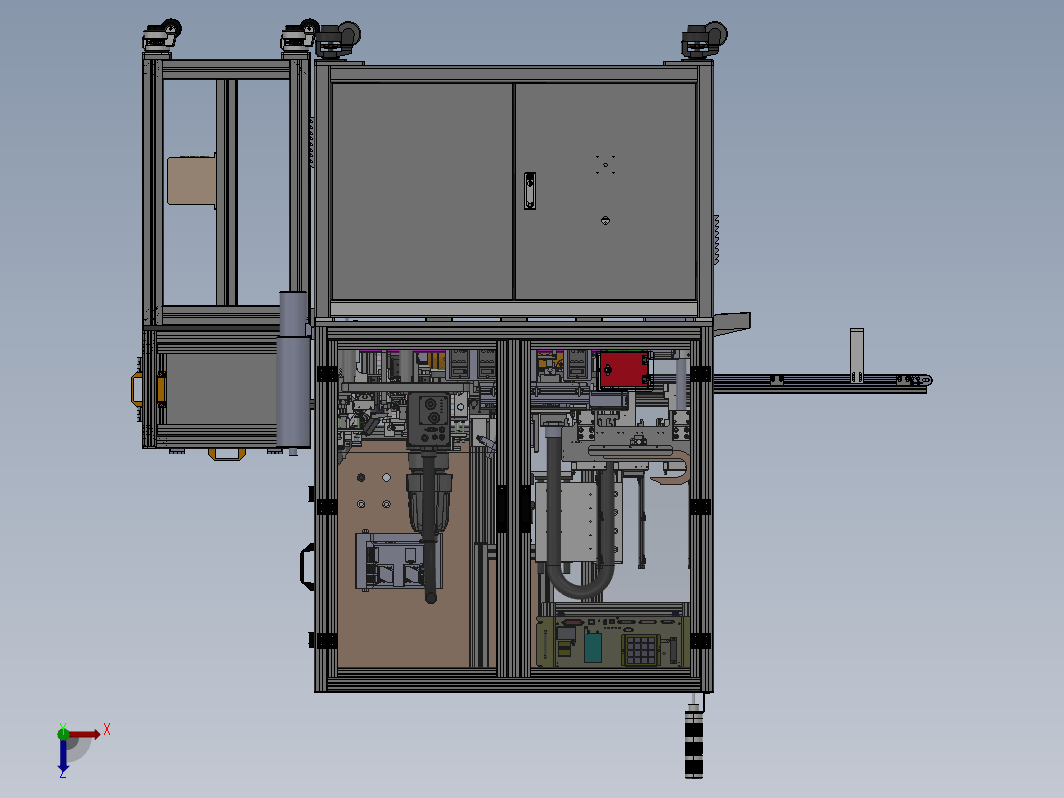The height and width of the screenshot is (798, 1064).
Task: Select the tan hook-shaped part
Action: 674,469
